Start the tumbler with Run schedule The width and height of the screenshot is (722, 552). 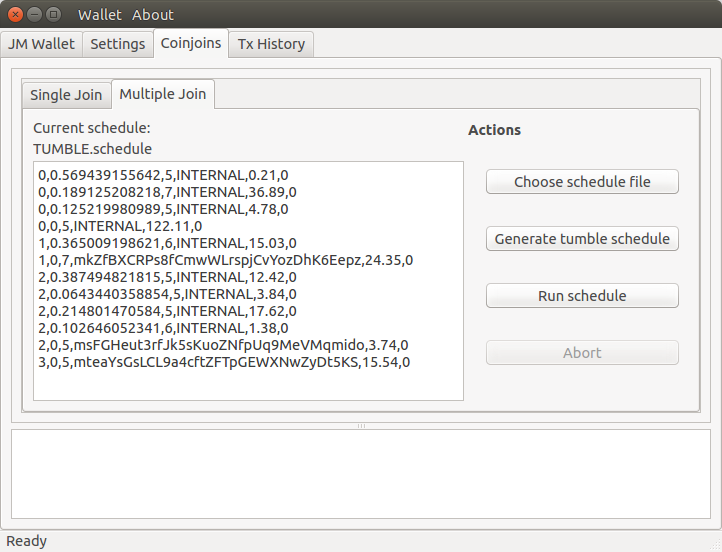point(582,296)
